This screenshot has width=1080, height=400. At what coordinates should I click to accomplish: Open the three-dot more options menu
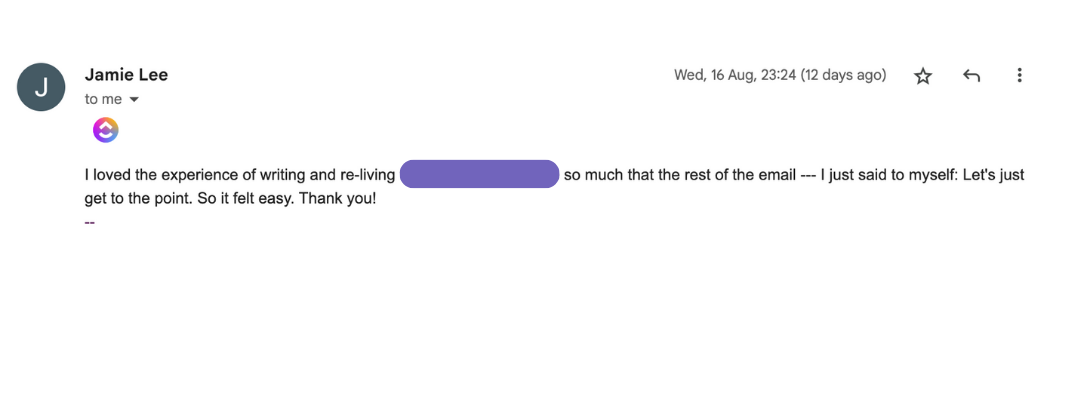click(x=1019, y=76)
